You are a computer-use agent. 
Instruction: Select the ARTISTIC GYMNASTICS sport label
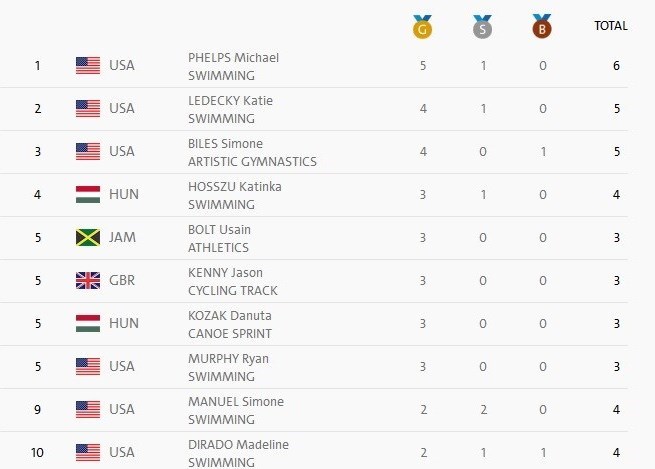coord(252,162)
